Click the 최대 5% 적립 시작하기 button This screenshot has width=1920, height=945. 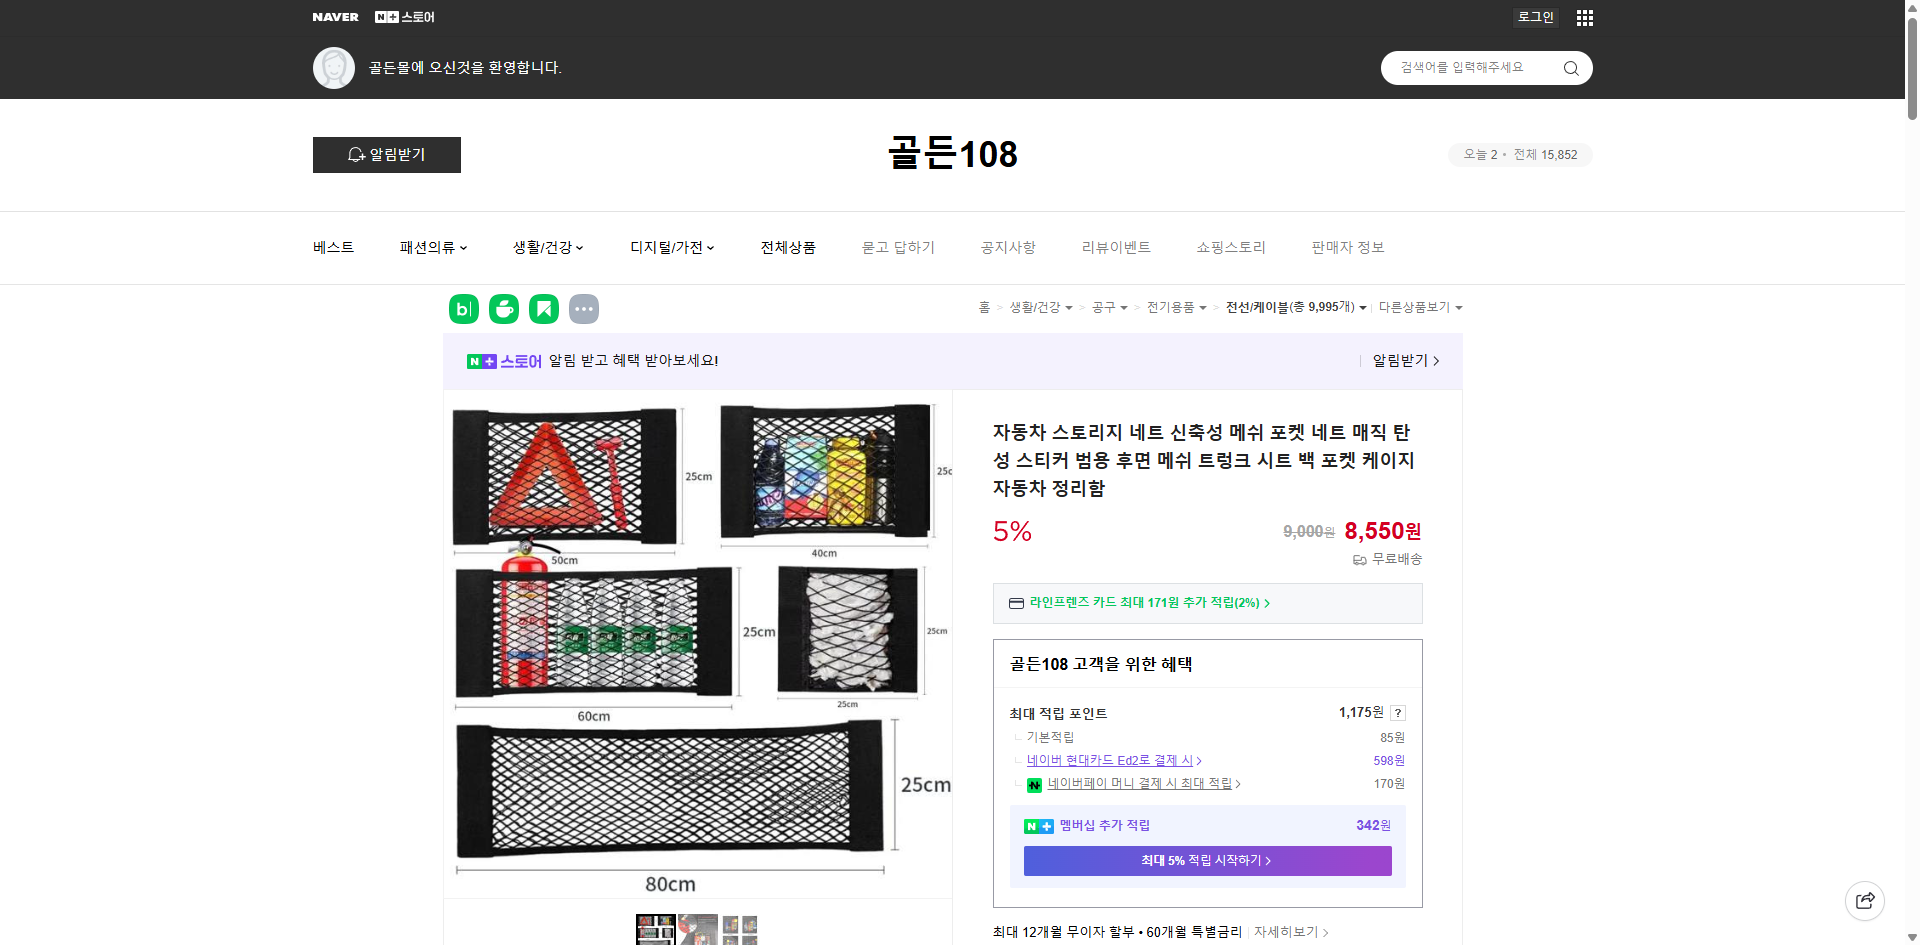[1206, 860]
